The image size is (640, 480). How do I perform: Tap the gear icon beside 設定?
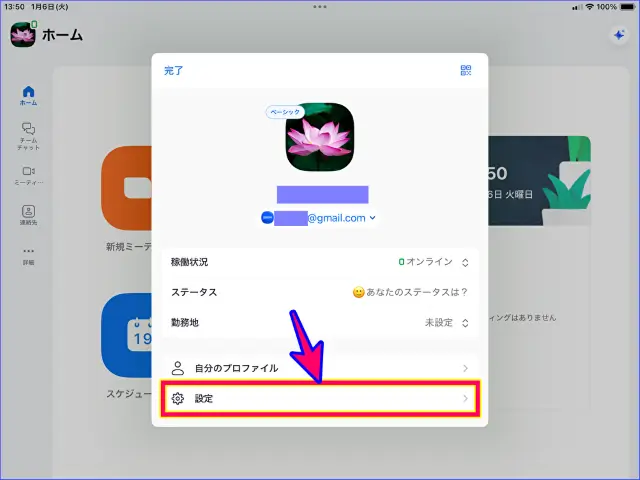coord(178,398)
